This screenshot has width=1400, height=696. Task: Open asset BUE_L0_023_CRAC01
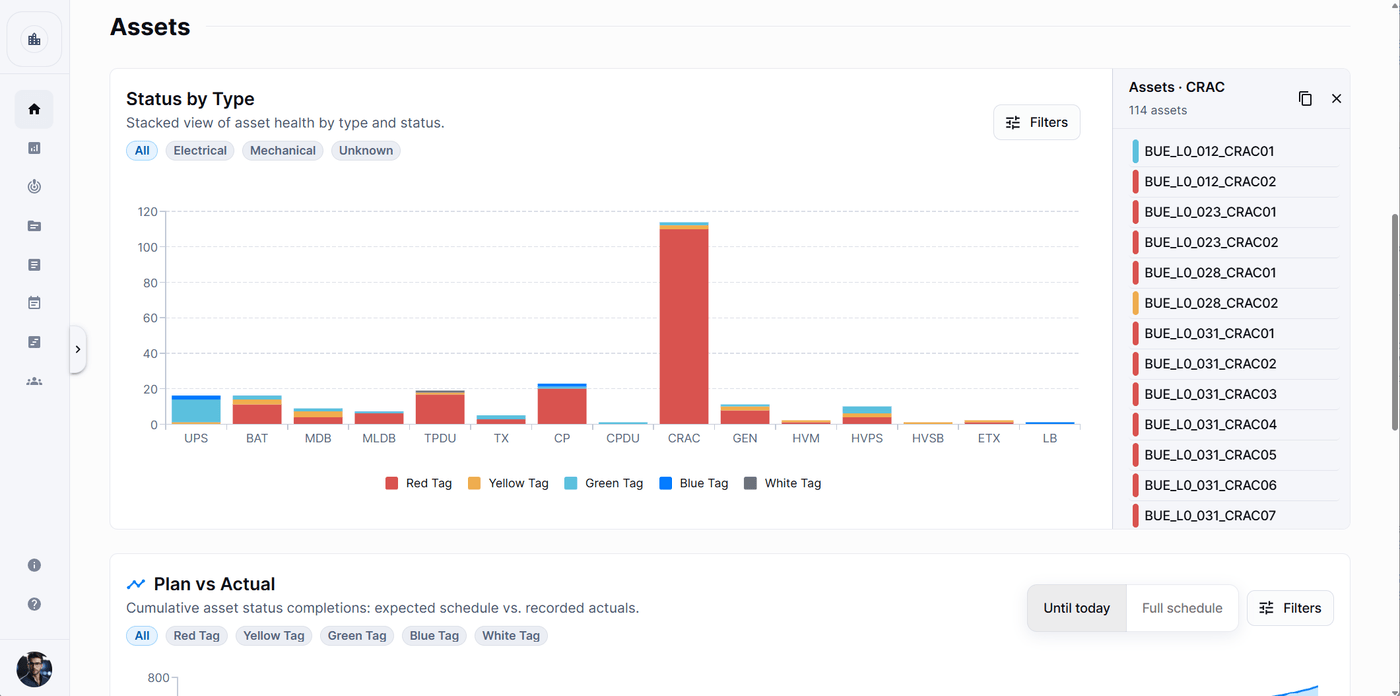pyautogui.click(x=1234, y=212)
